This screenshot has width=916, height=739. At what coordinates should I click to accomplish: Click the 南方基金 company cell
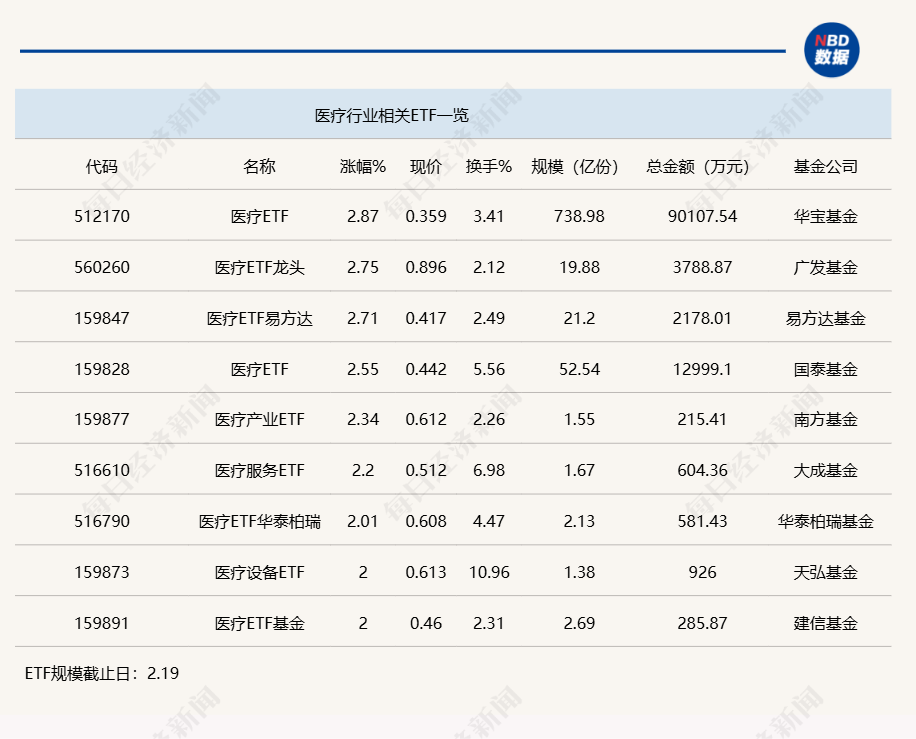(x=825, y=419)
